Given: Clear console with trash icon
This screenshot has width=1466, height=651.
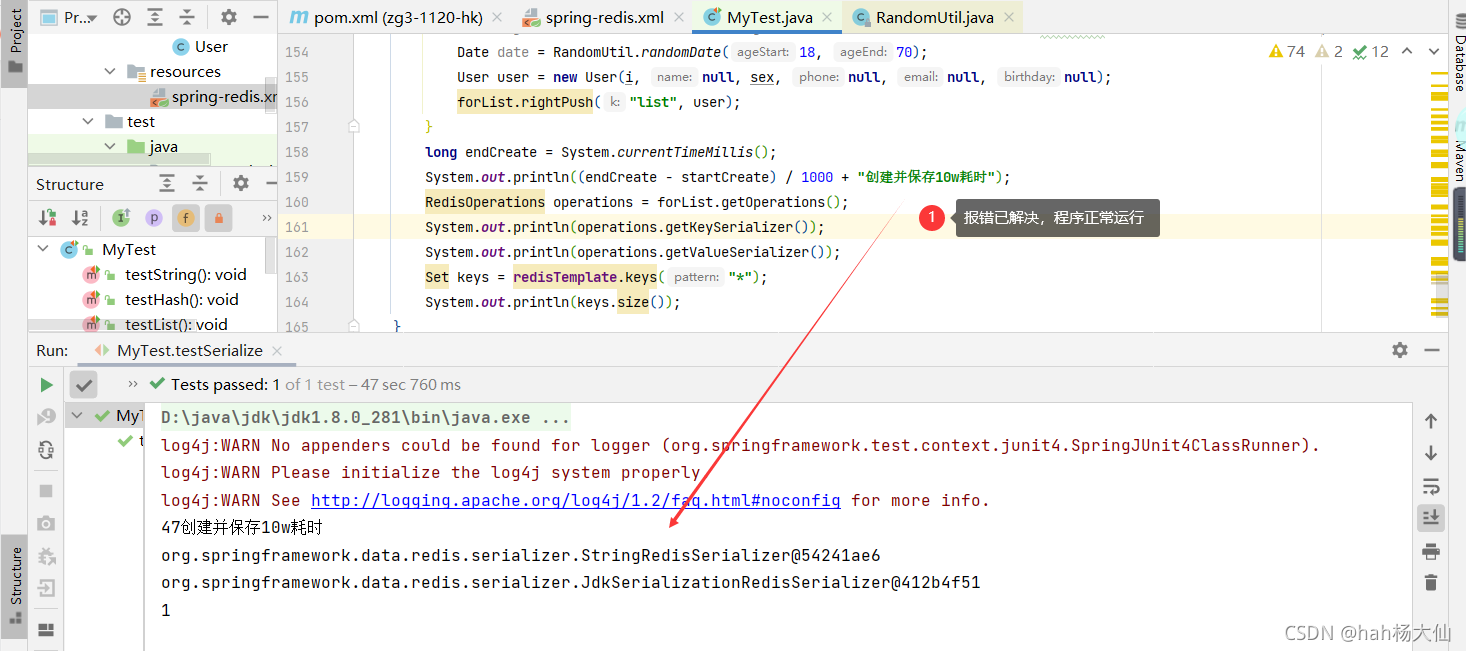Looking at the screenshot, I should [1431, 583].
